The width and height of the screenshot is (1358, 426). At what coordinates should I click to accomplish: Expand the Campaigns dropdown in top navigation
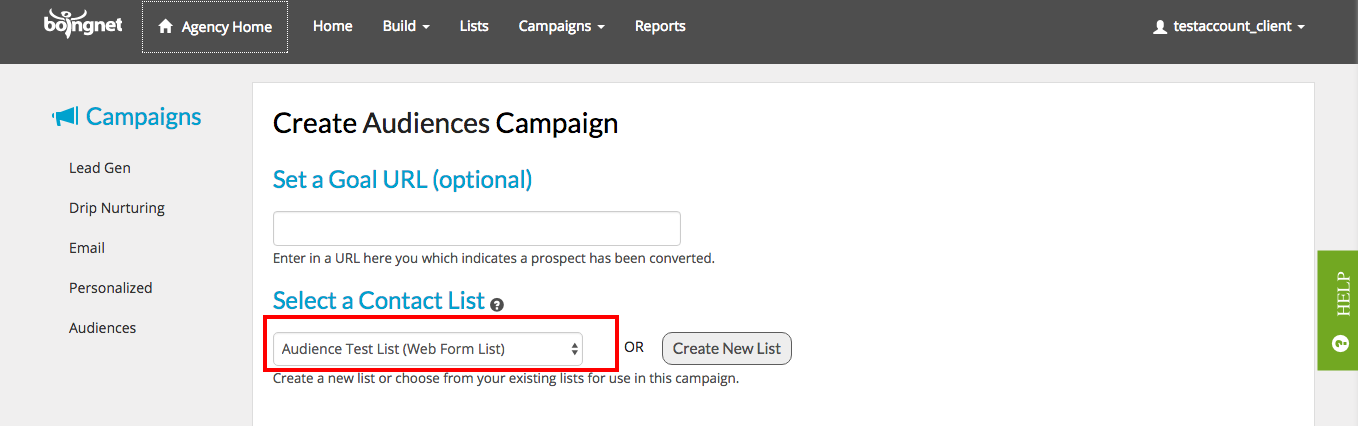(561, 26)
